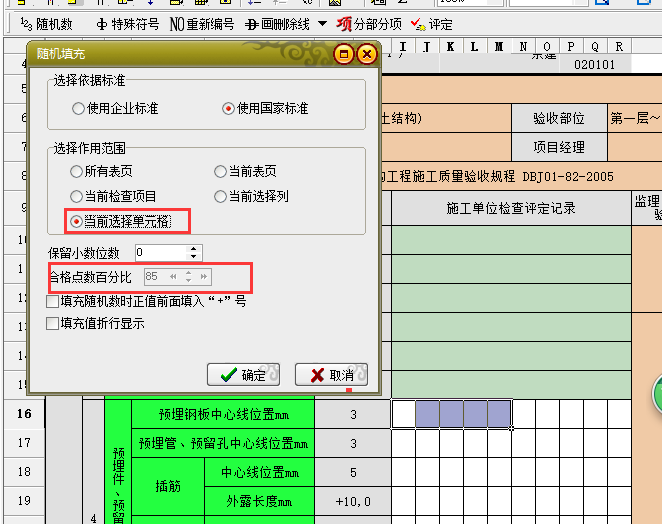Viewport: 662px width, 524px height.
Task: Close the 随机填充 dialog with the X icon
Action: tap(366, 54)
